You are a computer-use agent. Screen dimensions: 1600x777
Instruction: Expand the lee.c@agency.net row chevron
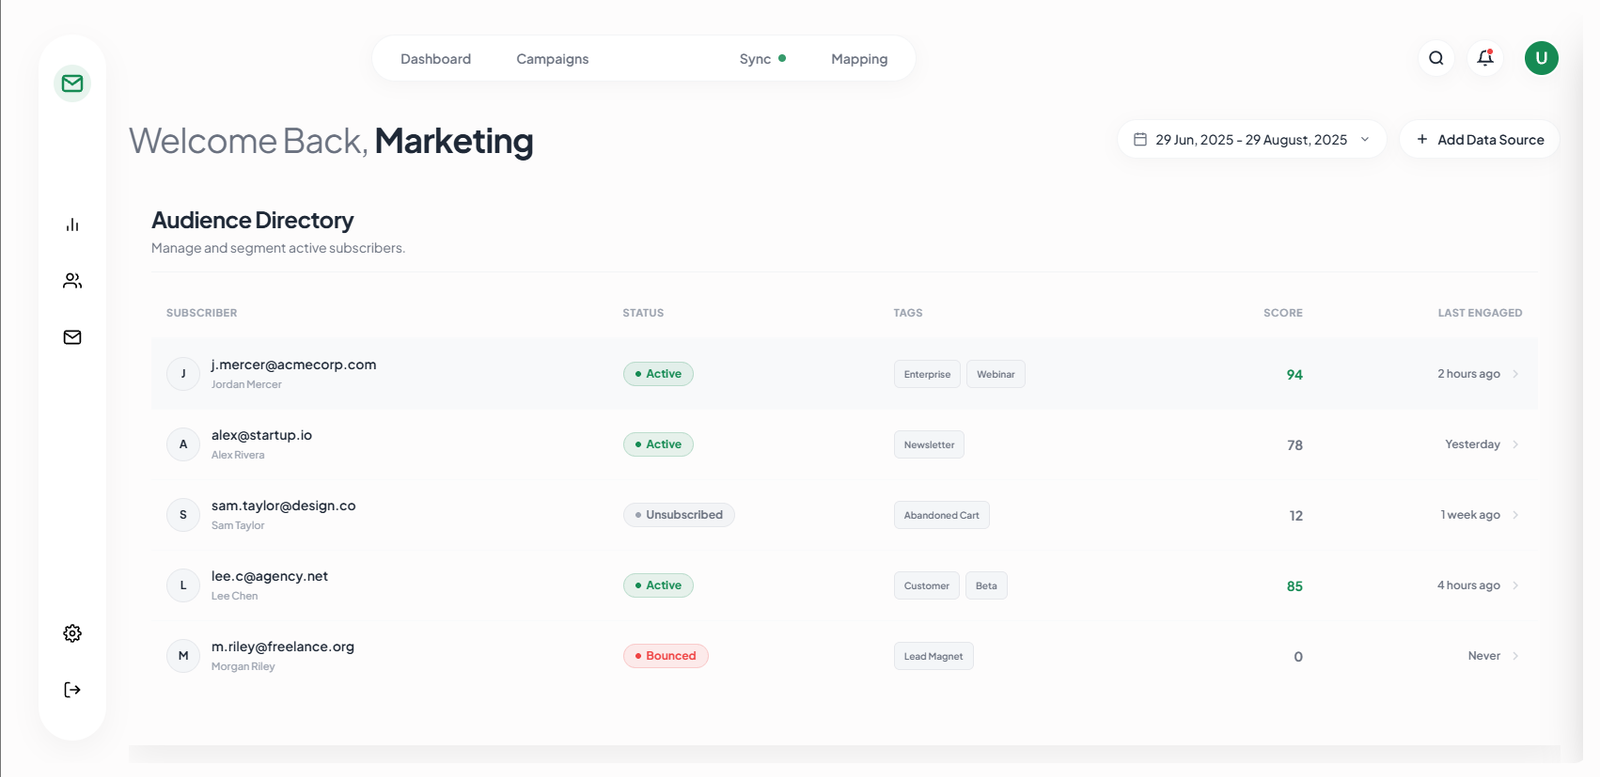coord(1516,585)
